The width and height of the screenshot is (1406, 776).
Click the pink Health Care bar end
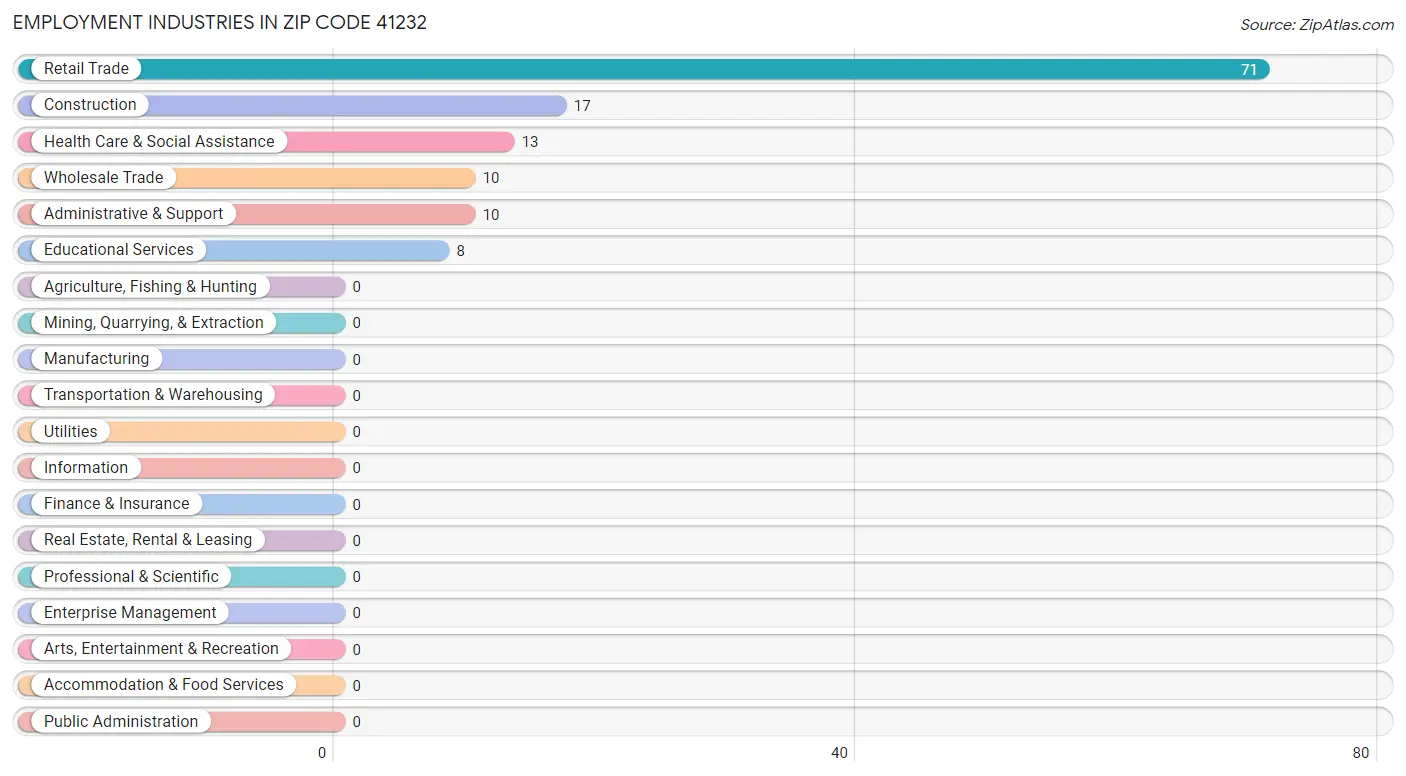(x=505, y=142)
